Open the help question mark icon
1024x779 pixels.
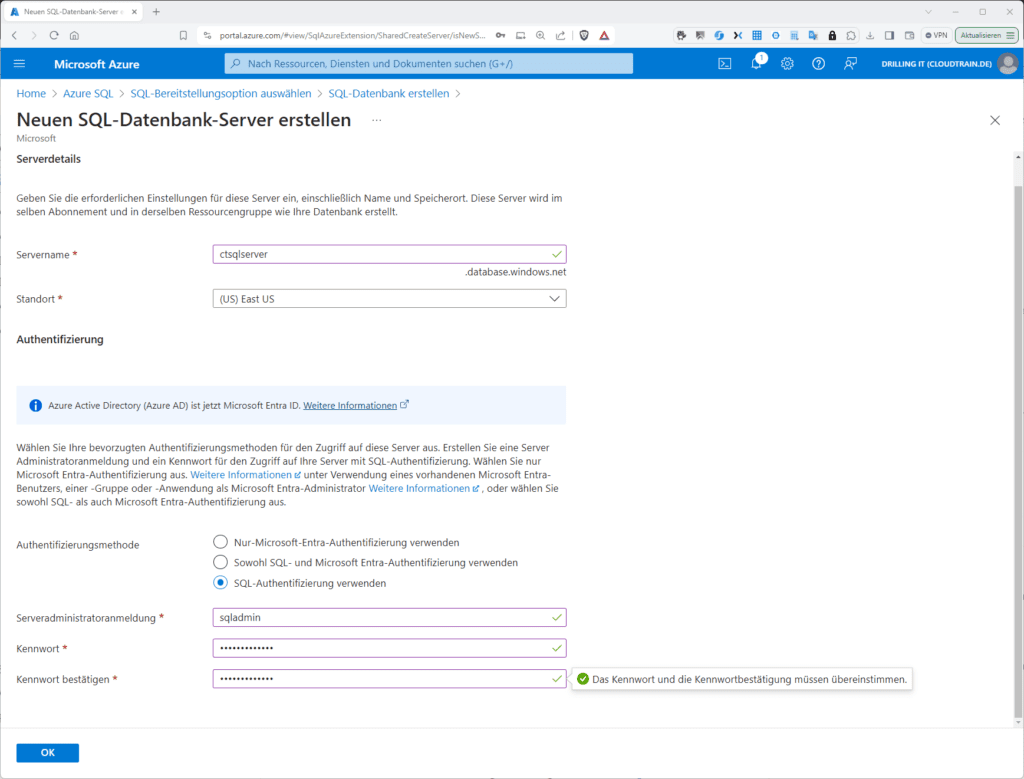pyautogui.click(x=818, y=63)
